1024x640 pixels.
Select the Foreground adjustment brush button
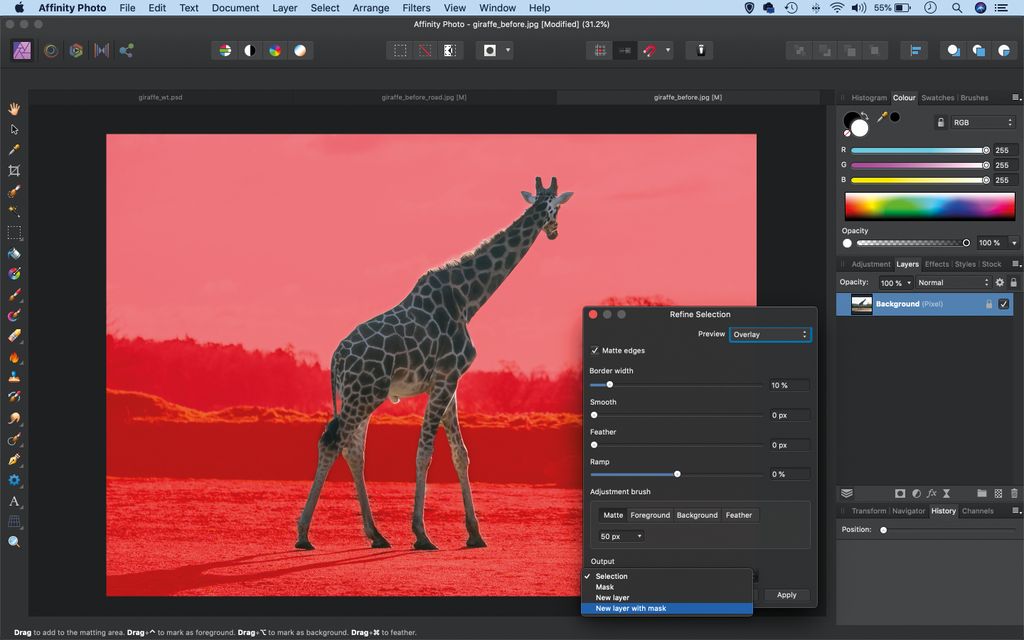[651, 515]
